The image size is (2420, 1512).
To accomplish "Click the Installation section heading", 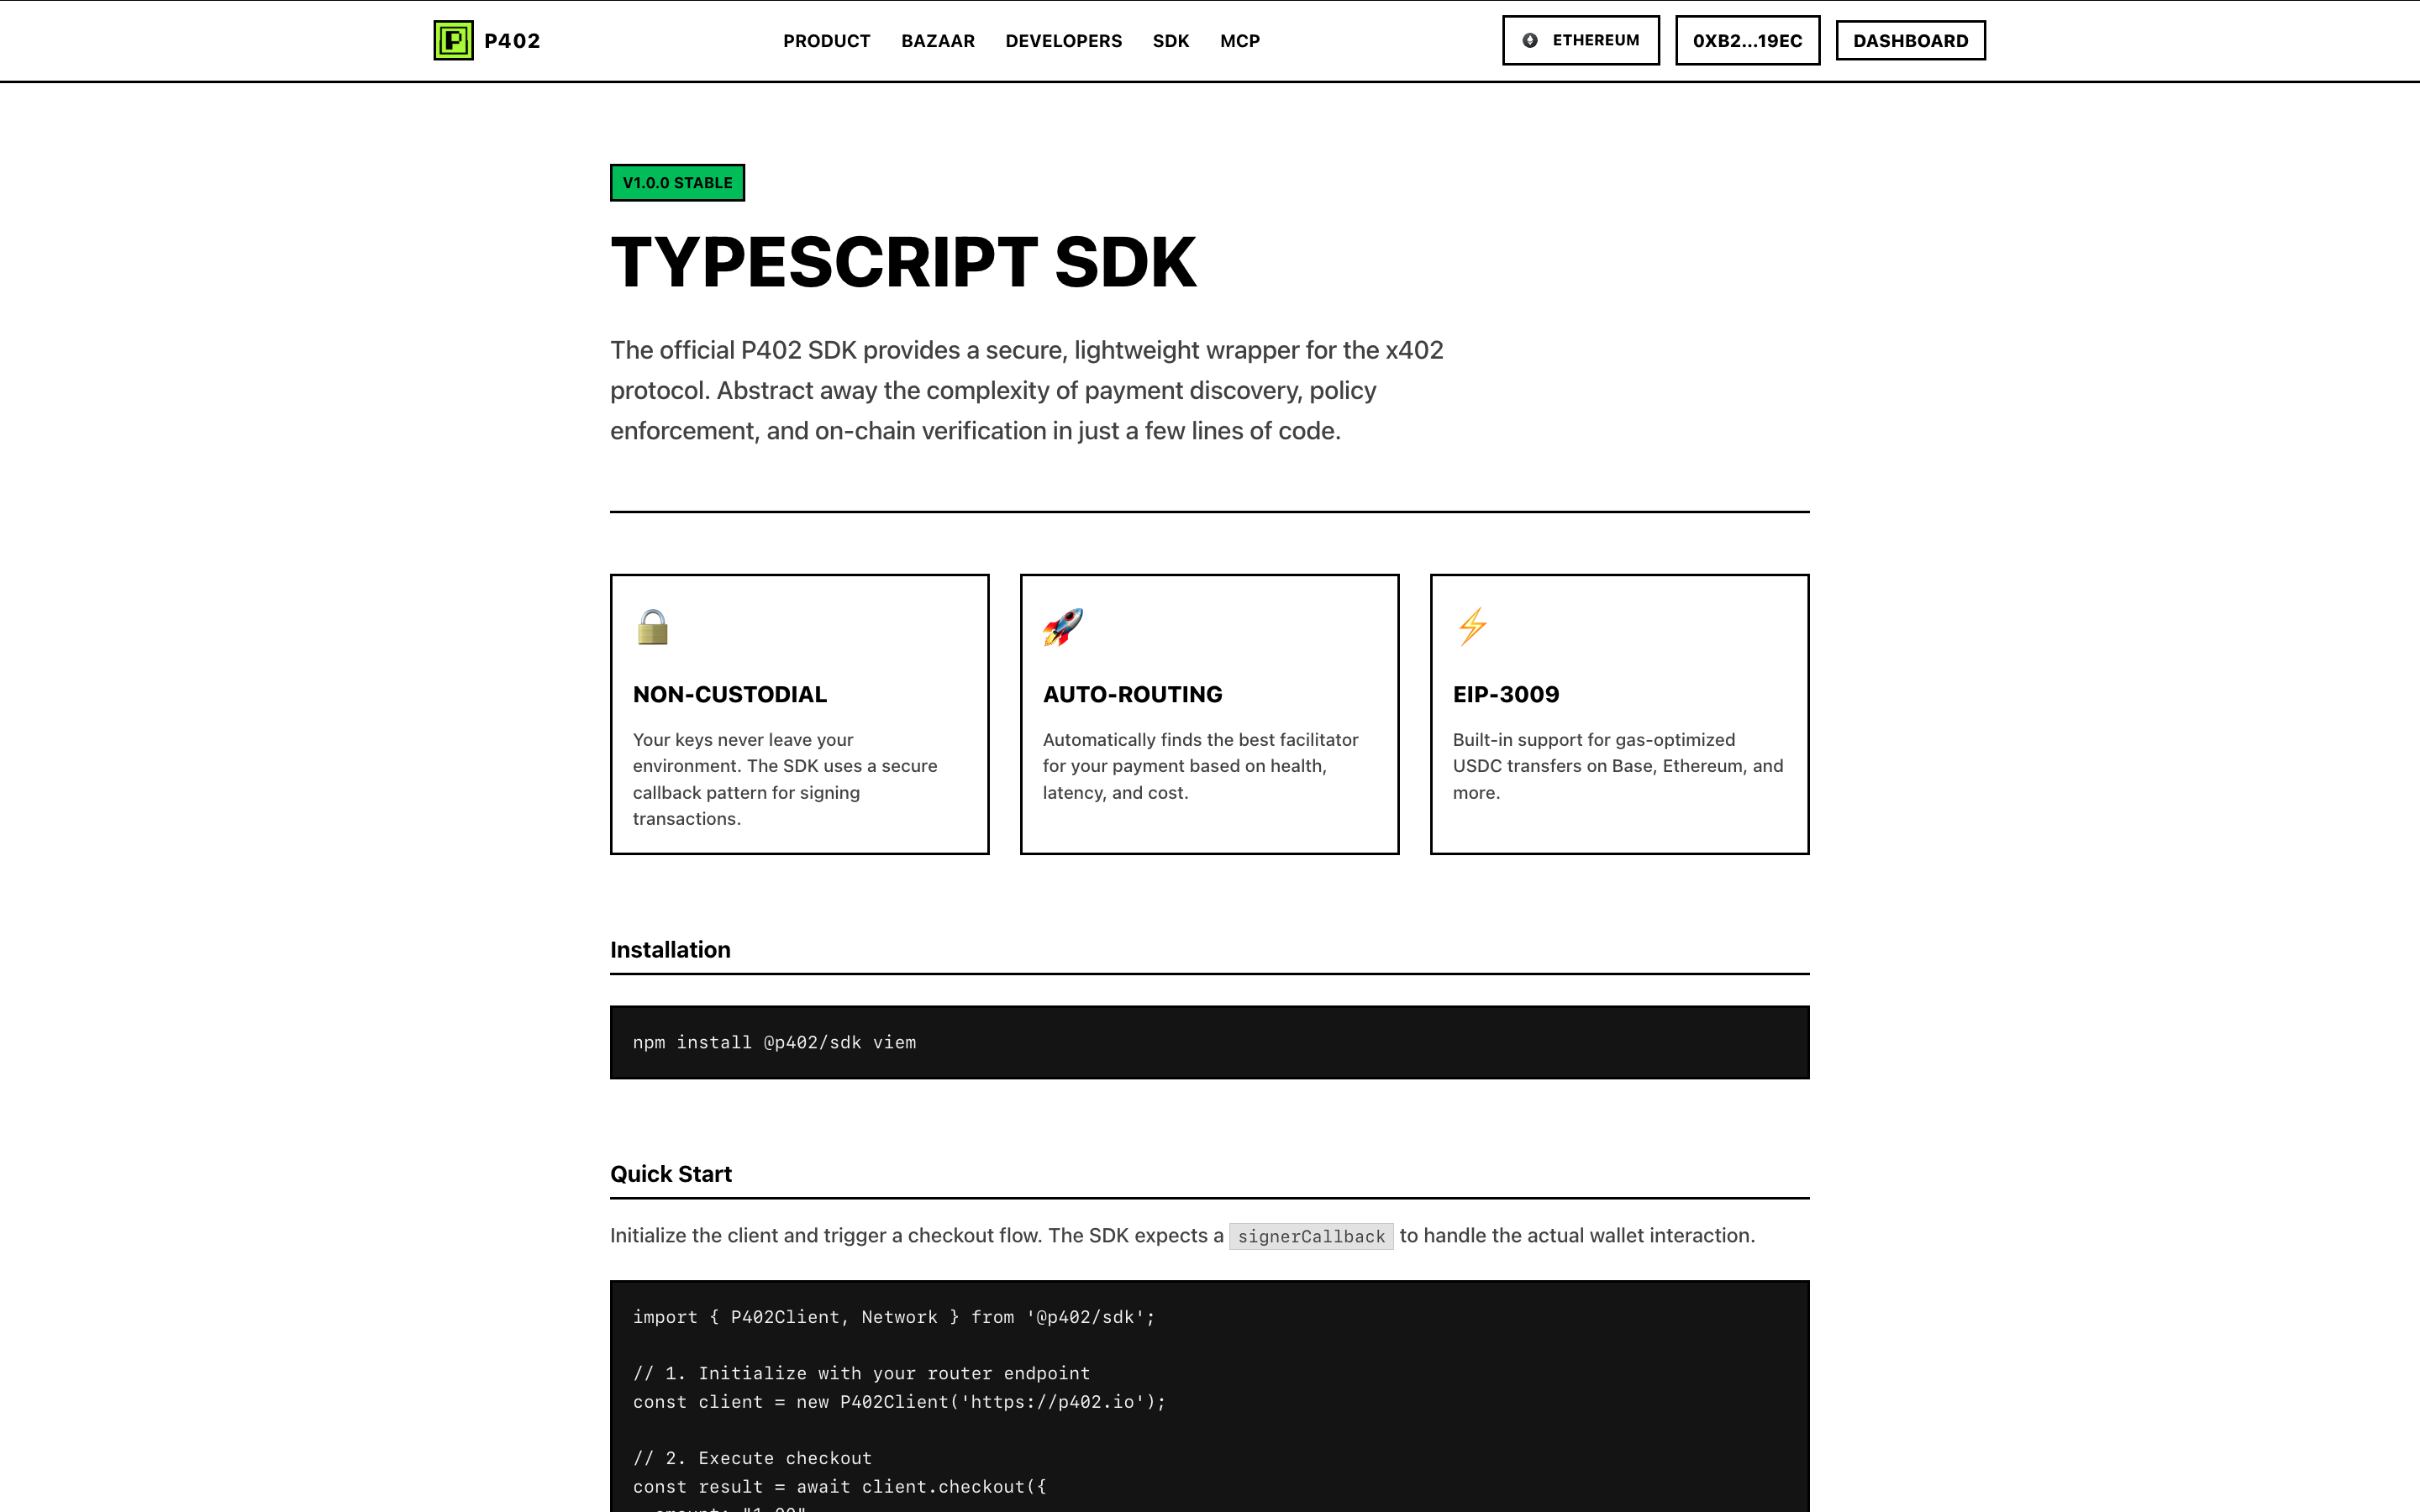I will (x=670, y=950).
